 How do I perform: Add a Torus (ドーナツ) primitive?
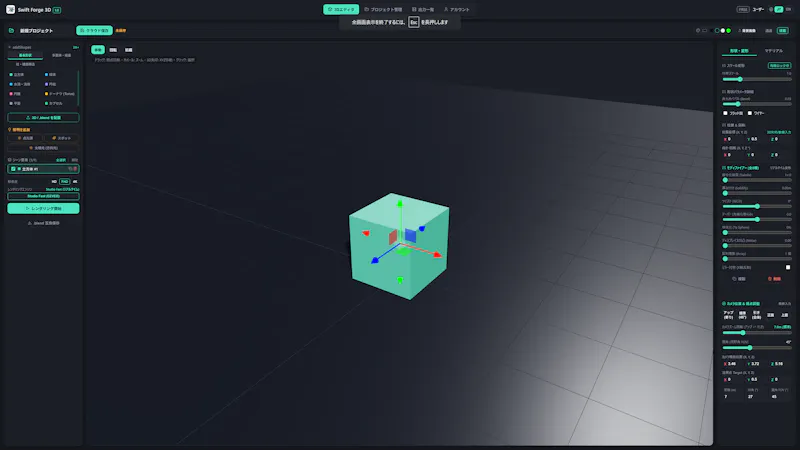[x=60, y=94]
